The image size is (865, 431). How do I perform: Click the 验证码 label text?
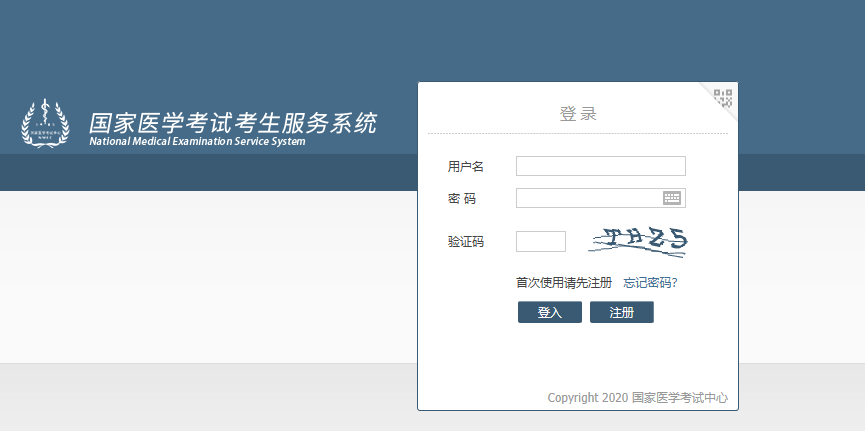(x=466, y=242)
